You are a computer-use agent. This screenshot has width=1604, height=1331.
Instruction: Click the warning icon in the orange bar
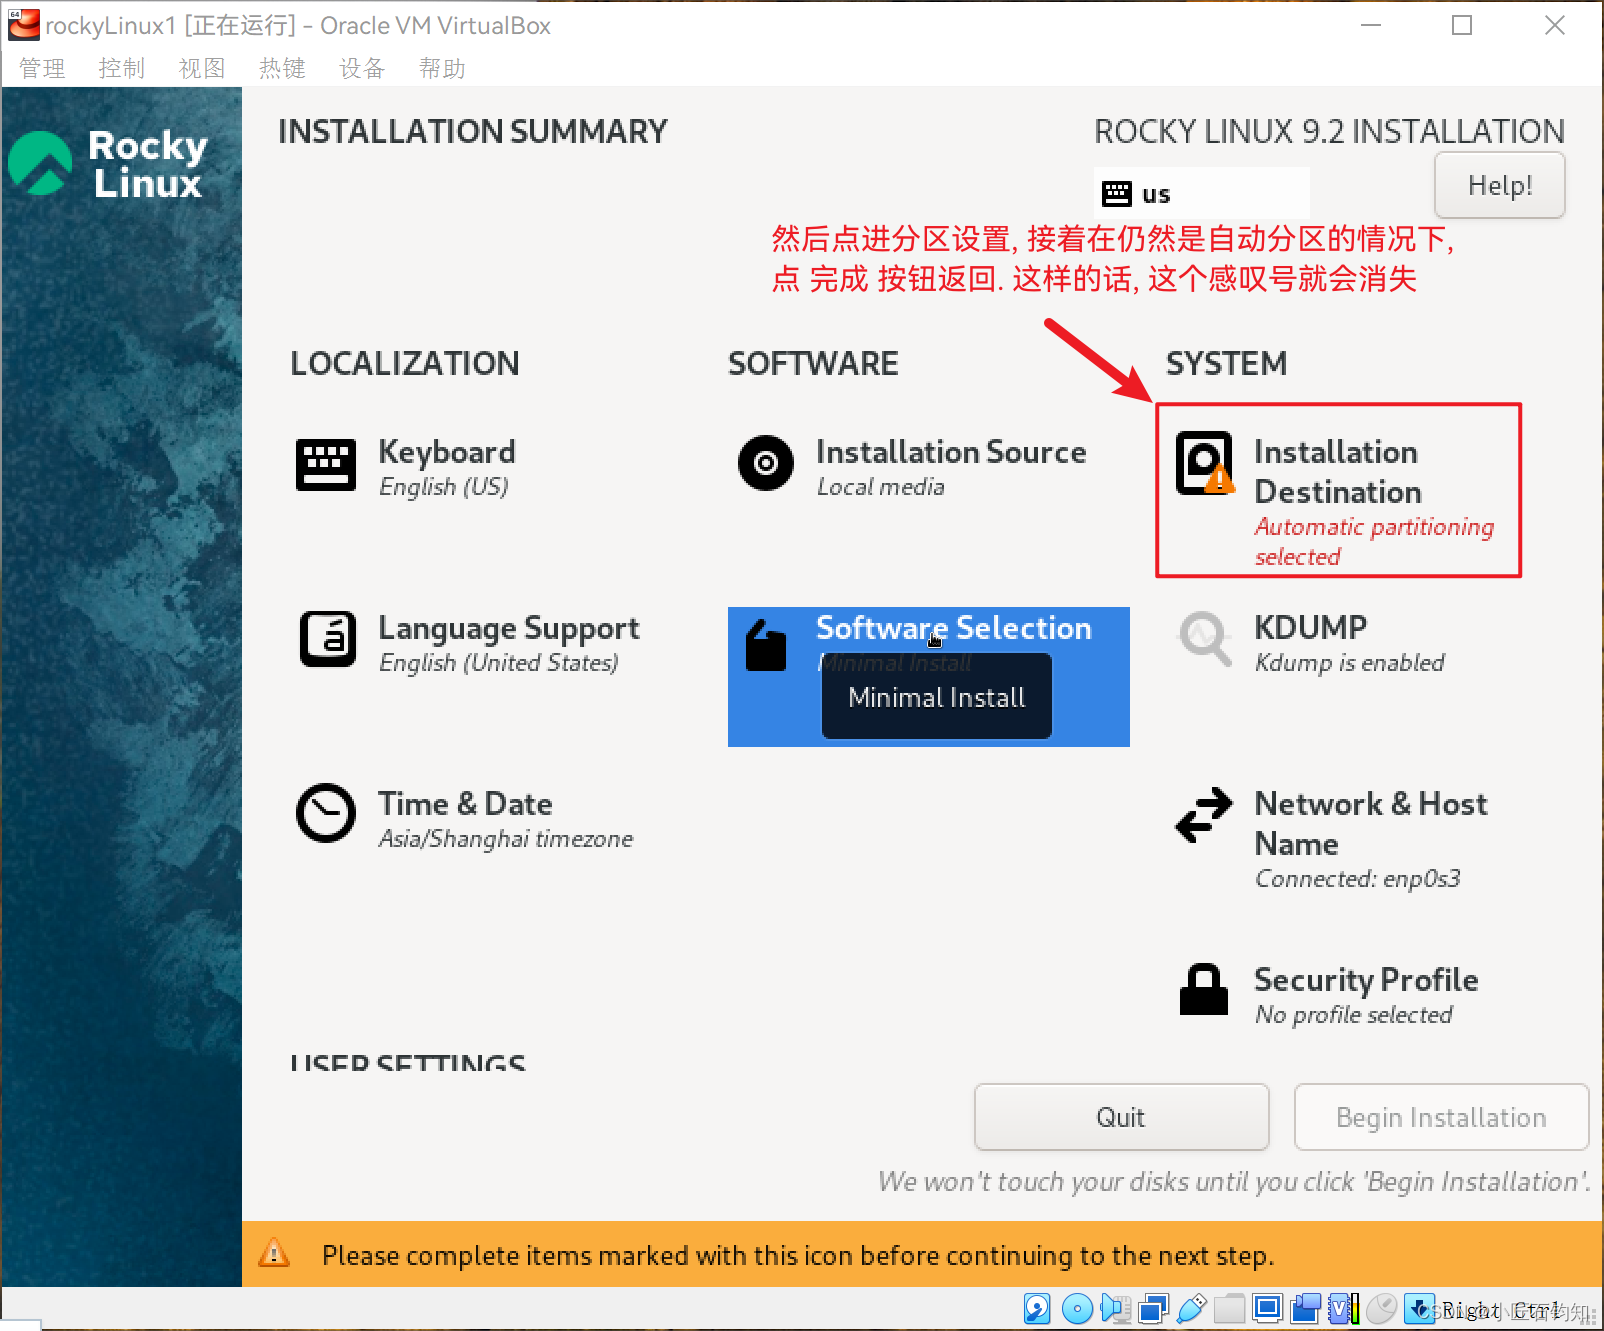(x=274, y=1253)
